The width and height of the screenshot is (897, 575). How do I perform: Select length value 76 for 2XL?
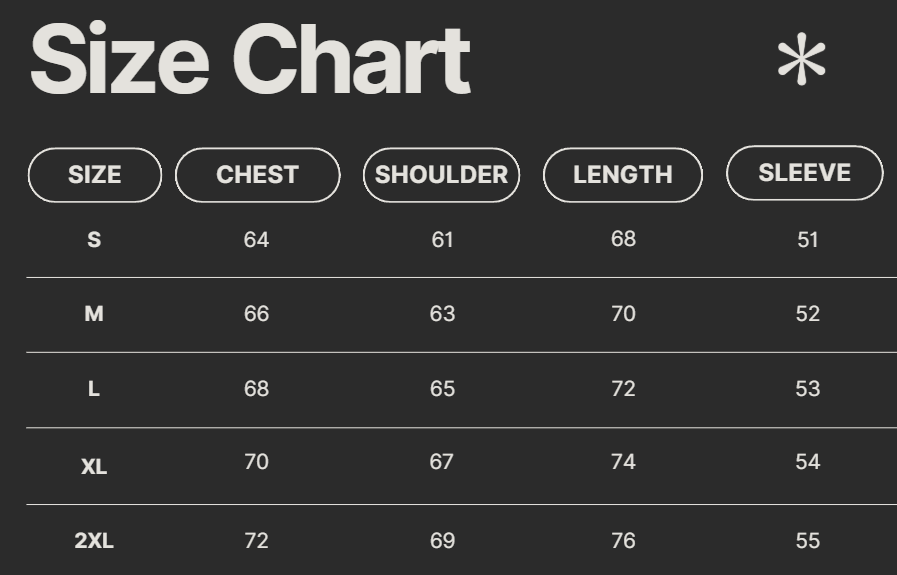(623, 541)
